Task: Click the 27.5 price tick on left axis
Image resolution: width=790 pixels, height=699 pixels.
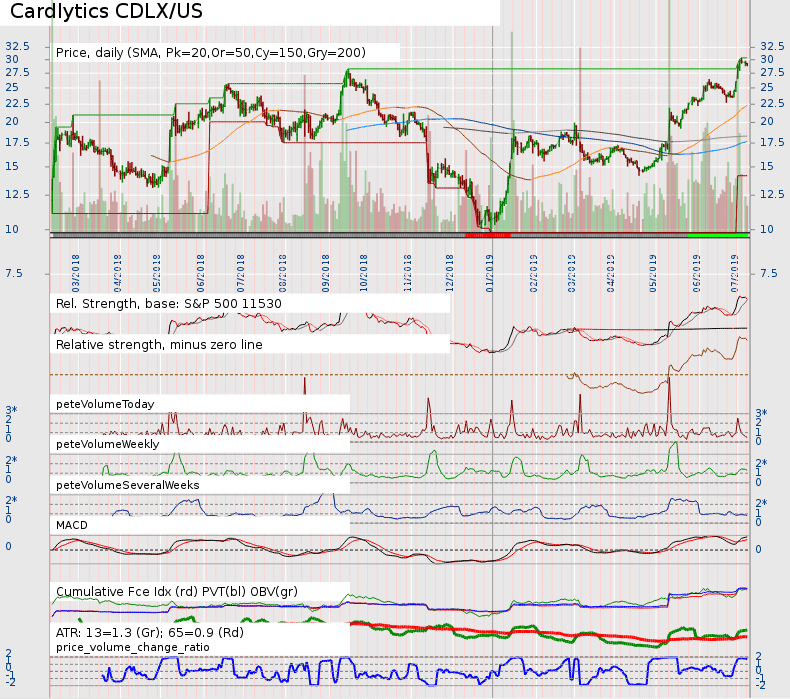Action: 18,73
